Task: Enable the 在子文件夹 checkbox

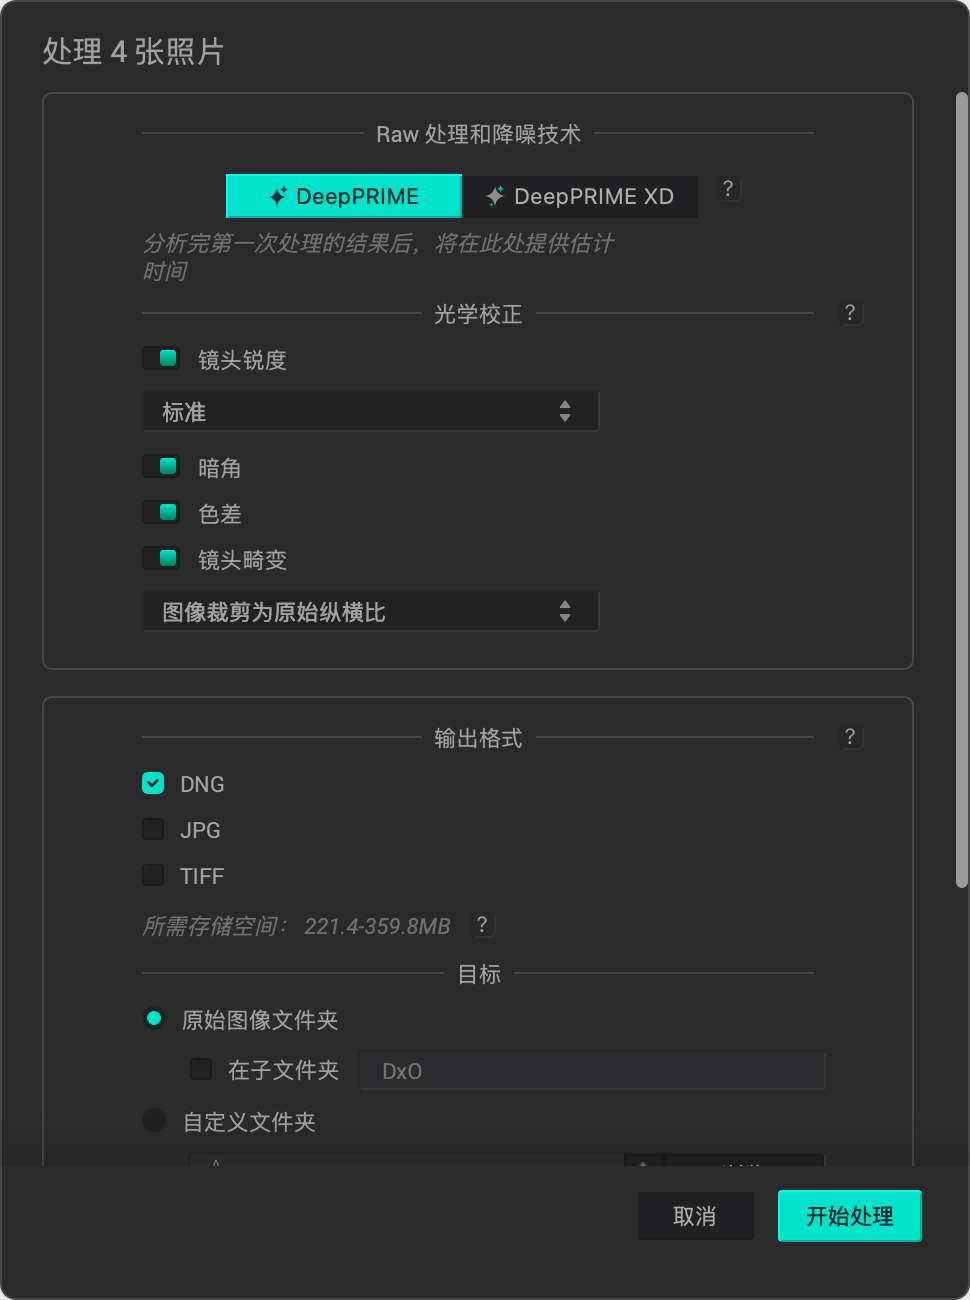Action: (x=201, y=1069)
